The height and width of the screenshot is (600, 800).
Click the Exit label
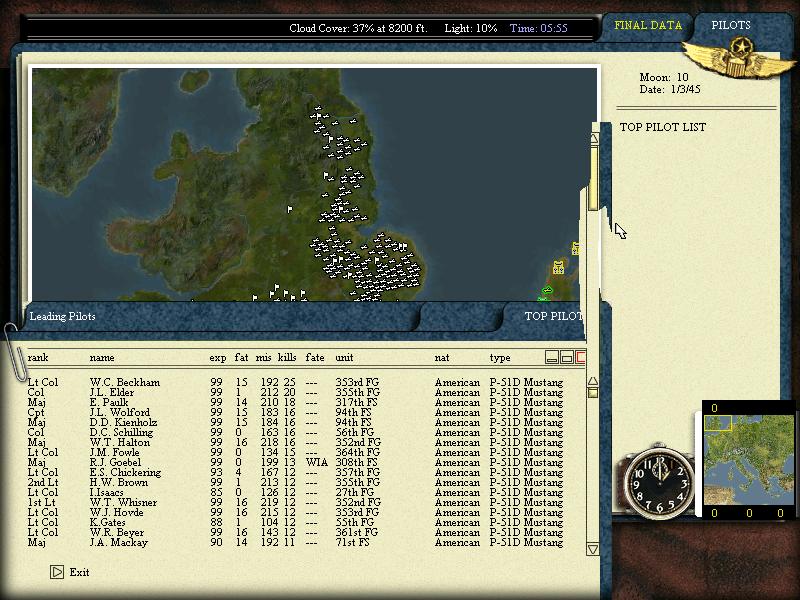pyautogui.click(x=79, y=572)
